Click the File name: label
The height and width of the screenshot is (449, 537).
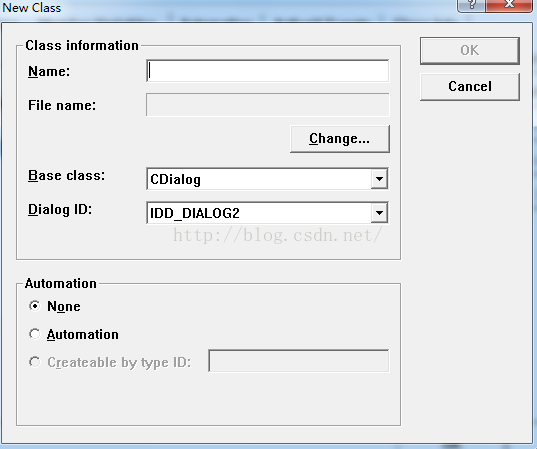click(62, 105)
